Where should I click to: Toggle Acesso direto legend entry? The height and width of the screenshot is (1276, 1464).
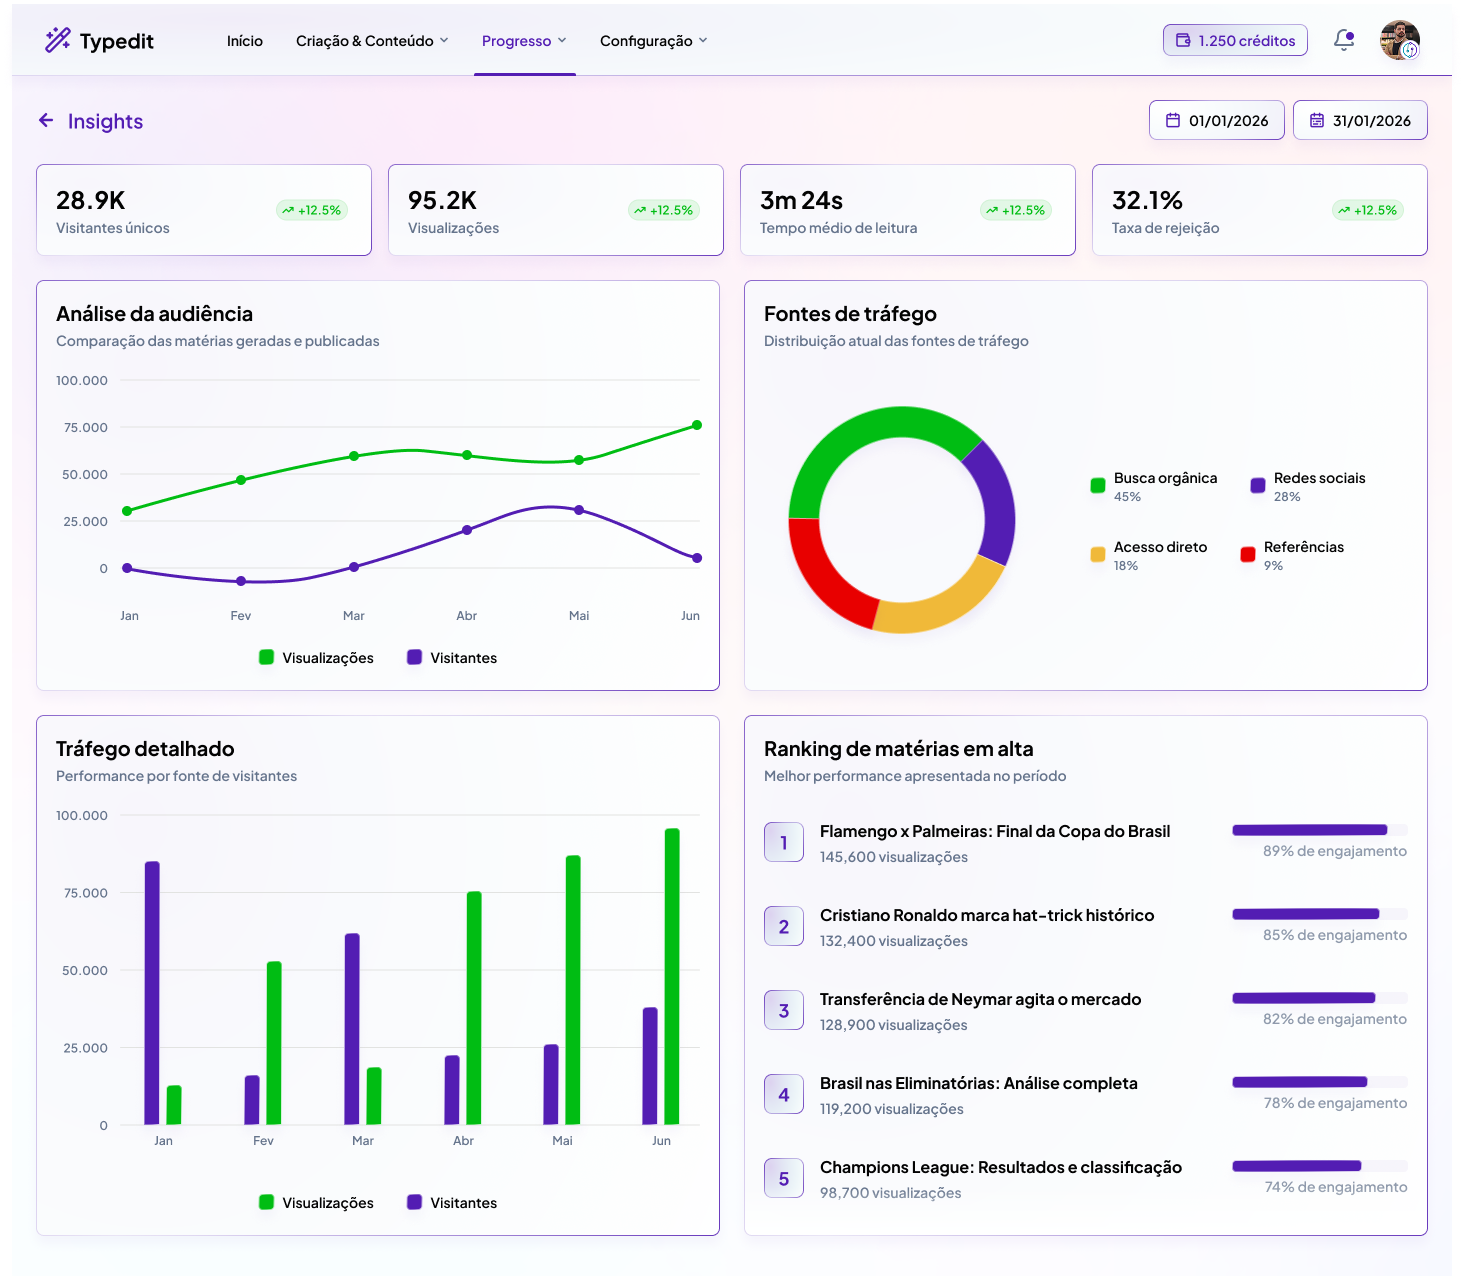1149,555
